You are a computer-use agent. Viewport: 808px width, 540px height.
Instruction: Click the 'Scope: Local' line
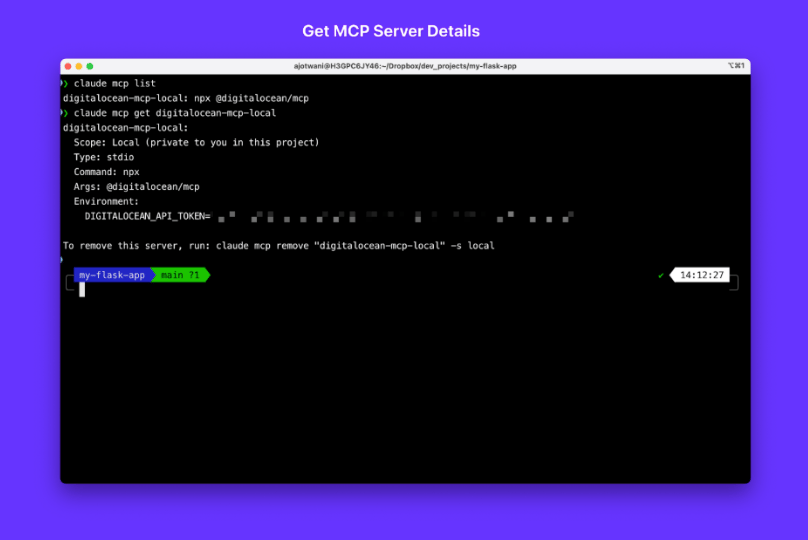pos(196,143)
